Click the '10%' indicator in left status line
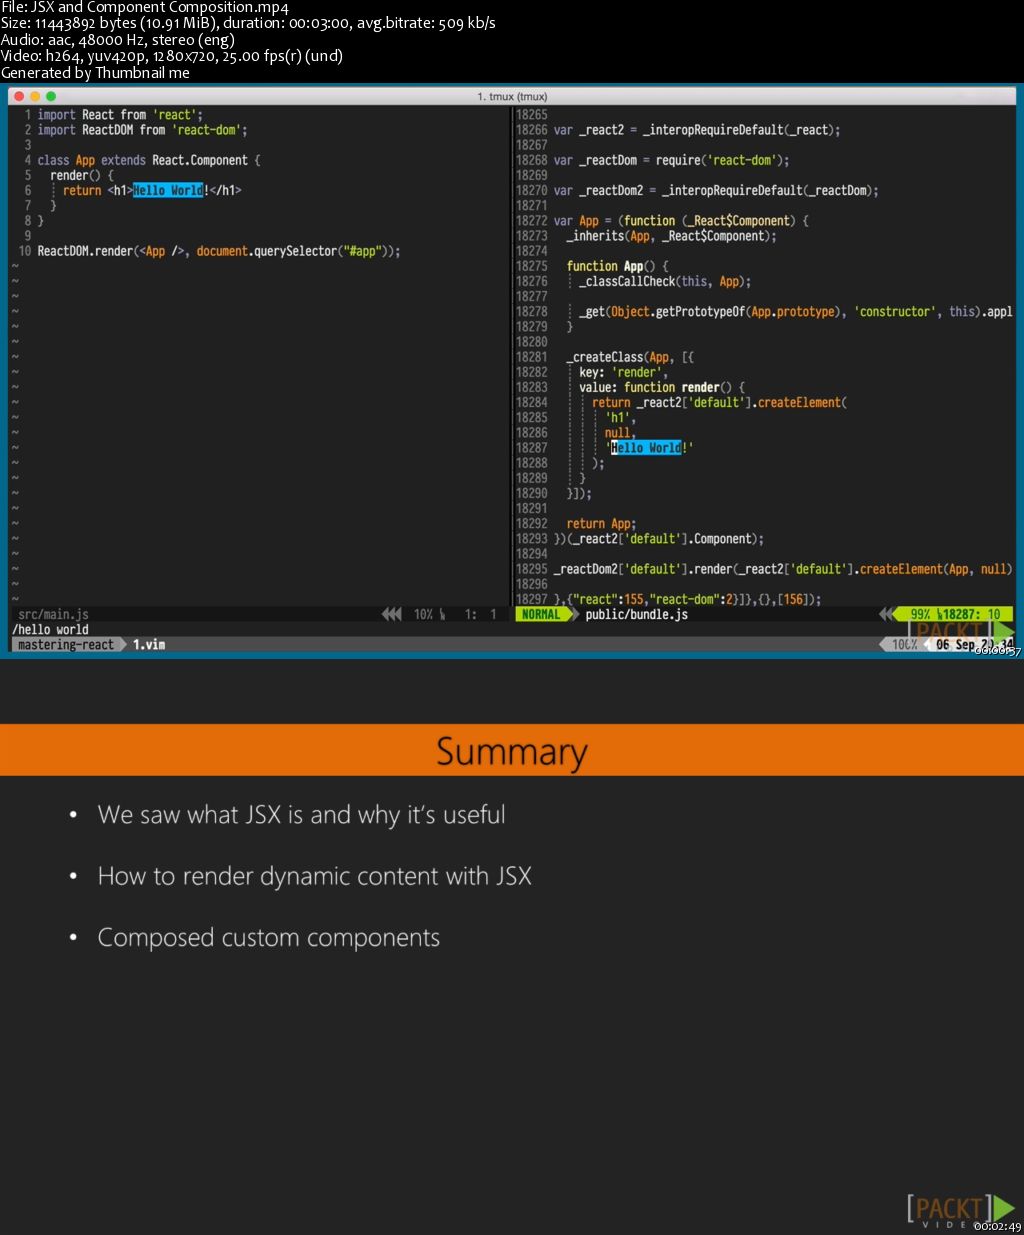Image resolution: width=1024 pixels, height=1235 pixels. [424, 615]
